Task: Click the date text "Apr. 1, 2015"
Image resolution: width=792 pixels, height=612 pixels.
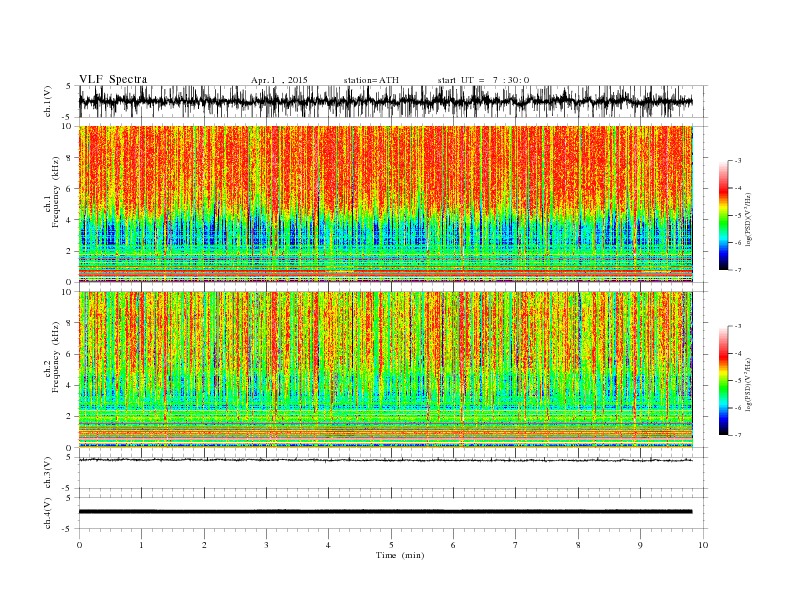Action: point(279,80)
